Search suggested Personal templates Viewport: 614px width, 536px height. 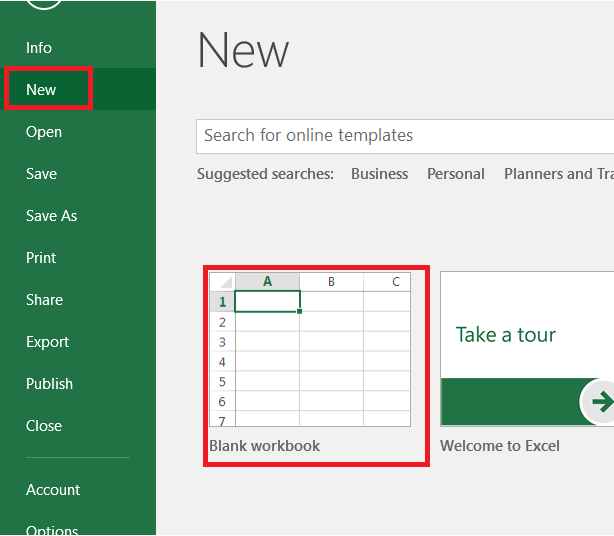click(x=456, y=174)
